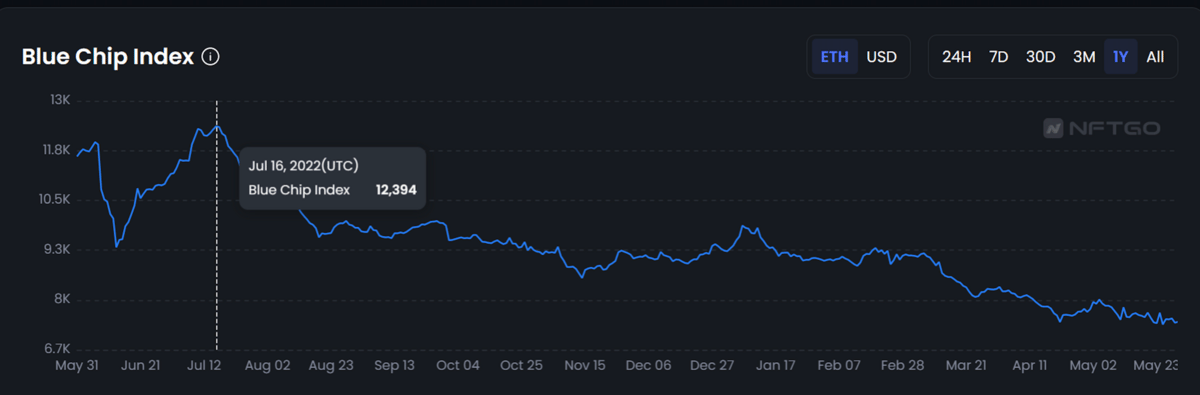Click the 10.5K y-axis label

(53, 200)
